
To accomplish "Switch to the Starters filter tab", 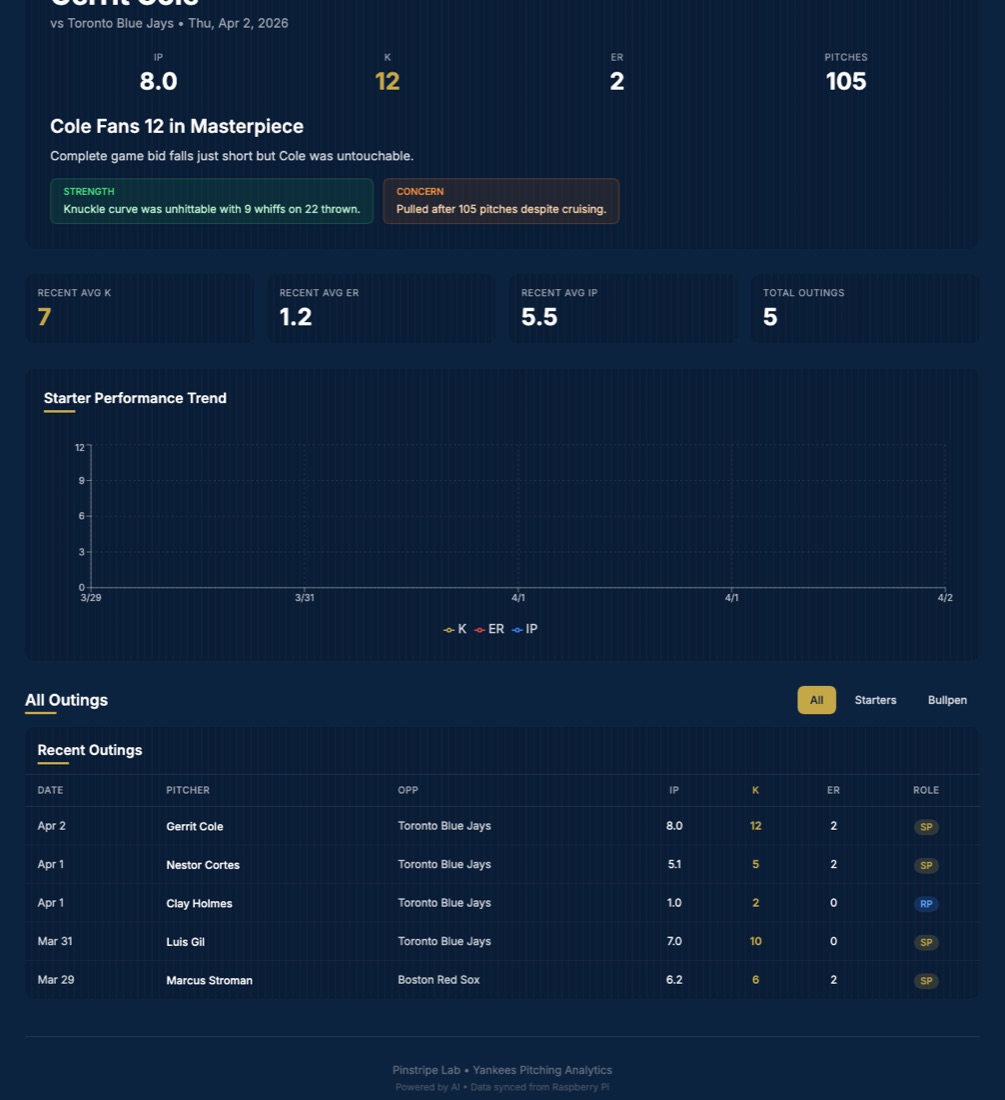I will [875, 700].
